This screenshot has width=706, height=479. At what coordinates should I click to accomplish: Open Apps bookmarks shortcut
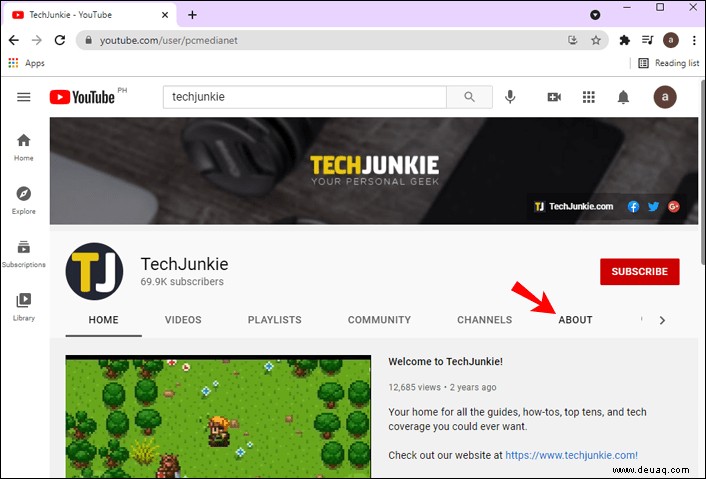[x=27, y=63]
